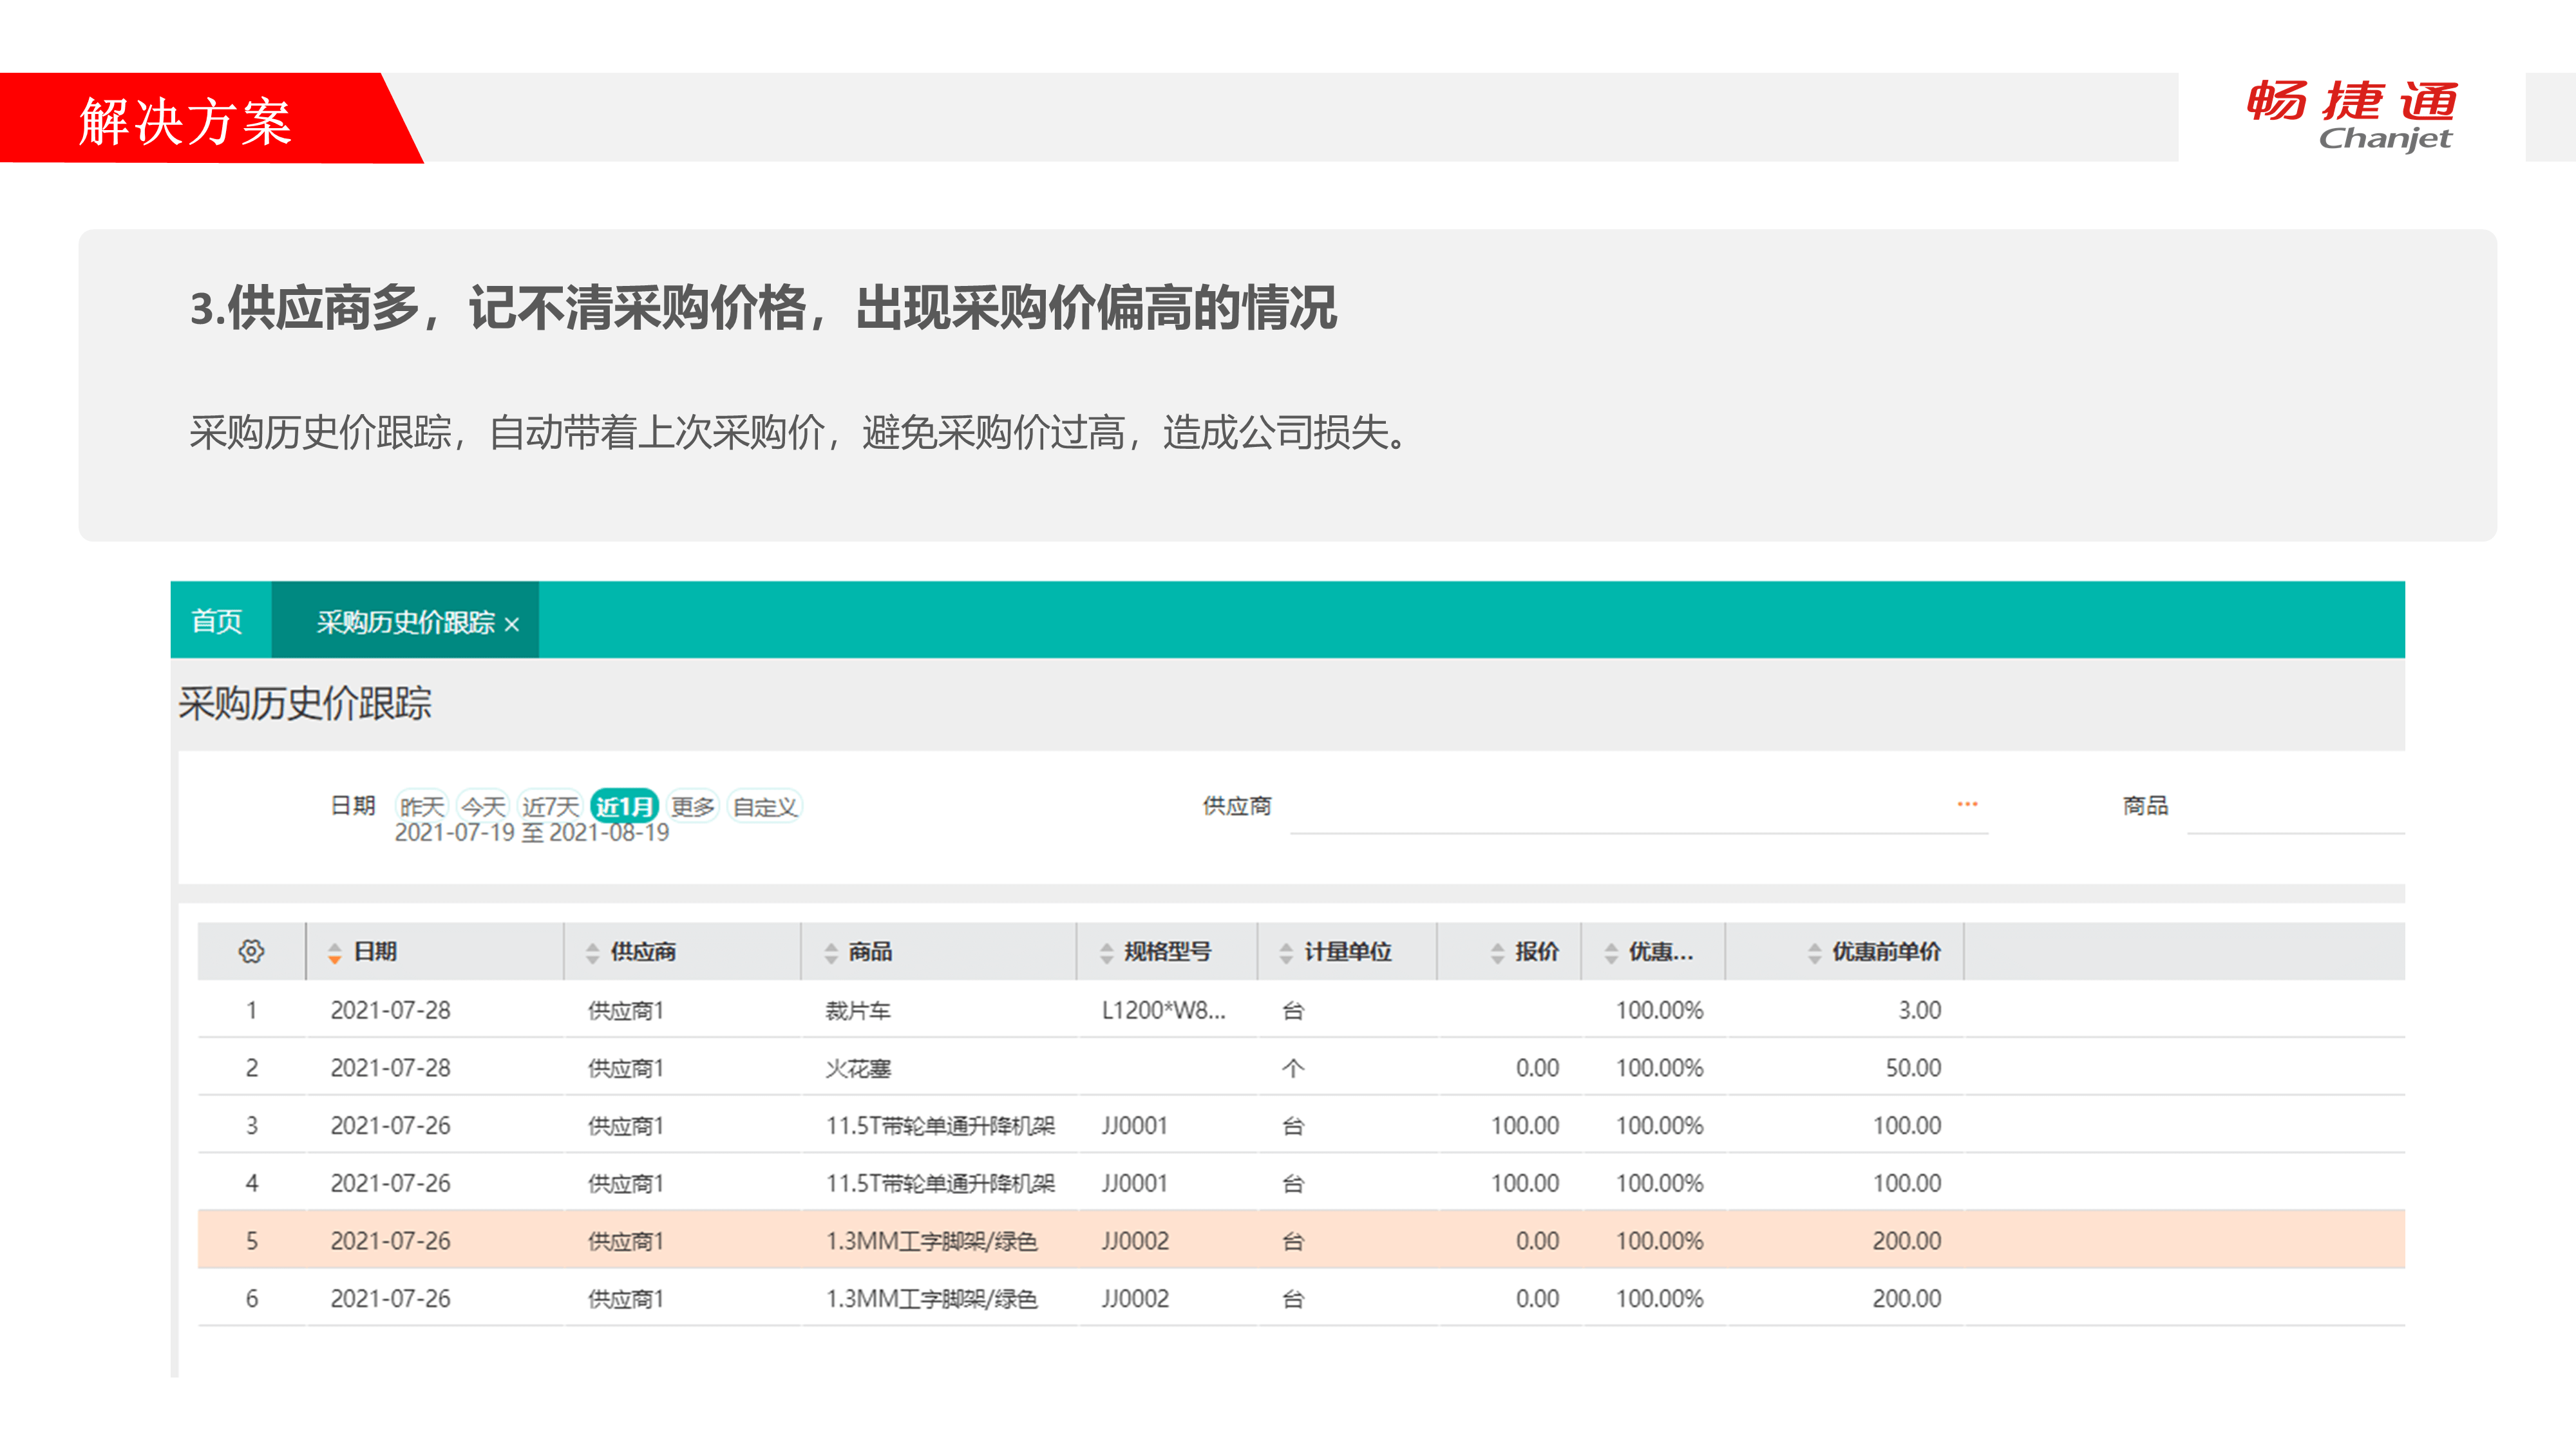Select highlighted row 5 with JJ0002
This screenshot has height=1449, width=2576.
1134,1241
